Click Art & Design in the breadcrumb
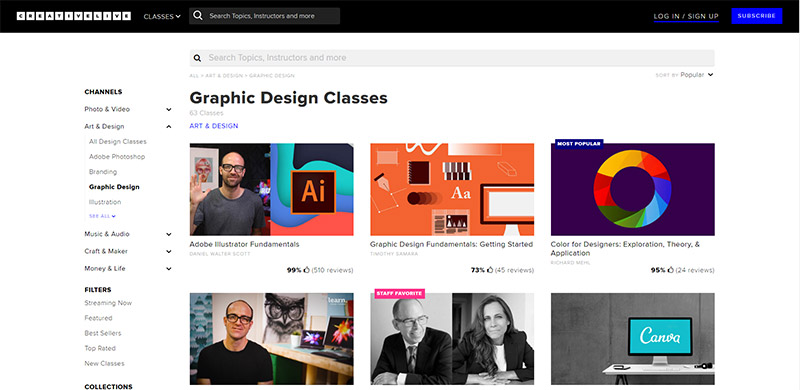Viewport: 800px width, 390px height. click(224, 76)
